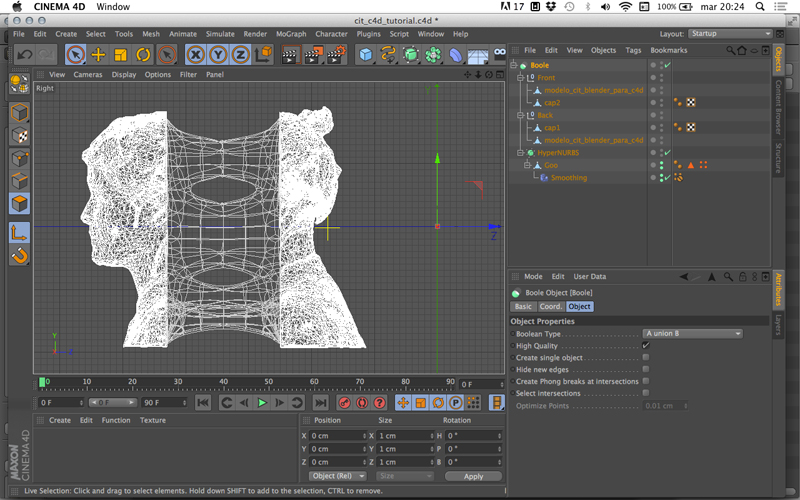The width and height of the screenshot is (800, 500).
Task: Toggle Snapping magnet icon
Action: click(x=19, y=255)
